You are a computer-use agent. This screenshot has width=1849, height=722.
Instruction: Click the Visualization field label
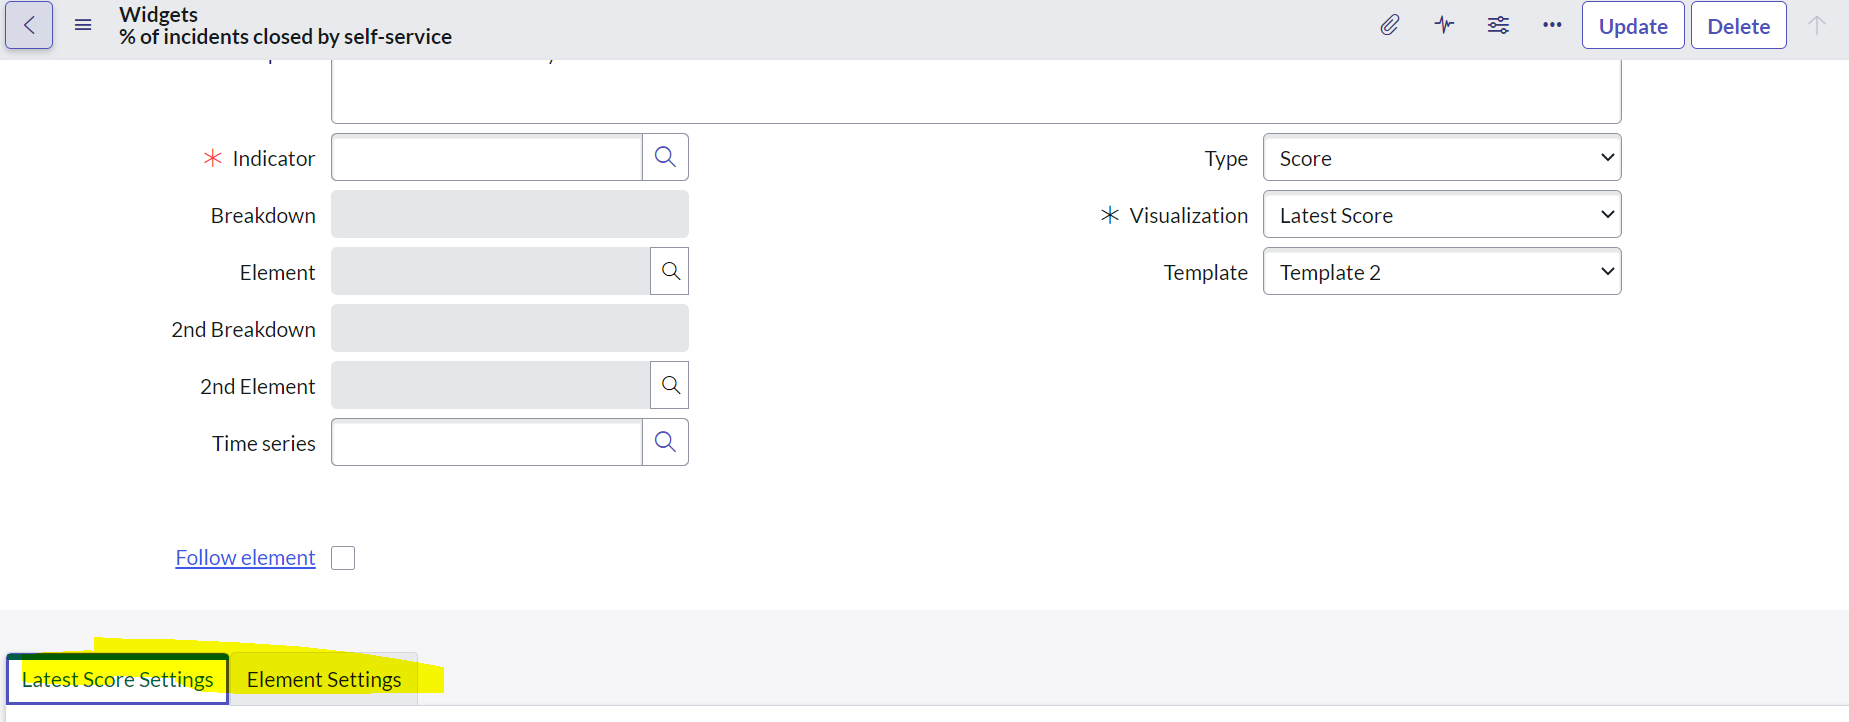(x=1188, y=215)
